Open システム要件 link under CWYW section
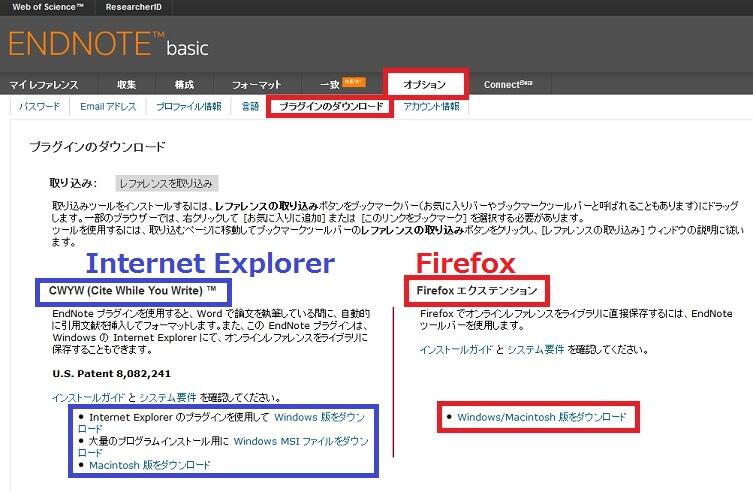753x492 pixels. pyautogui.click(x=168, y=398)
